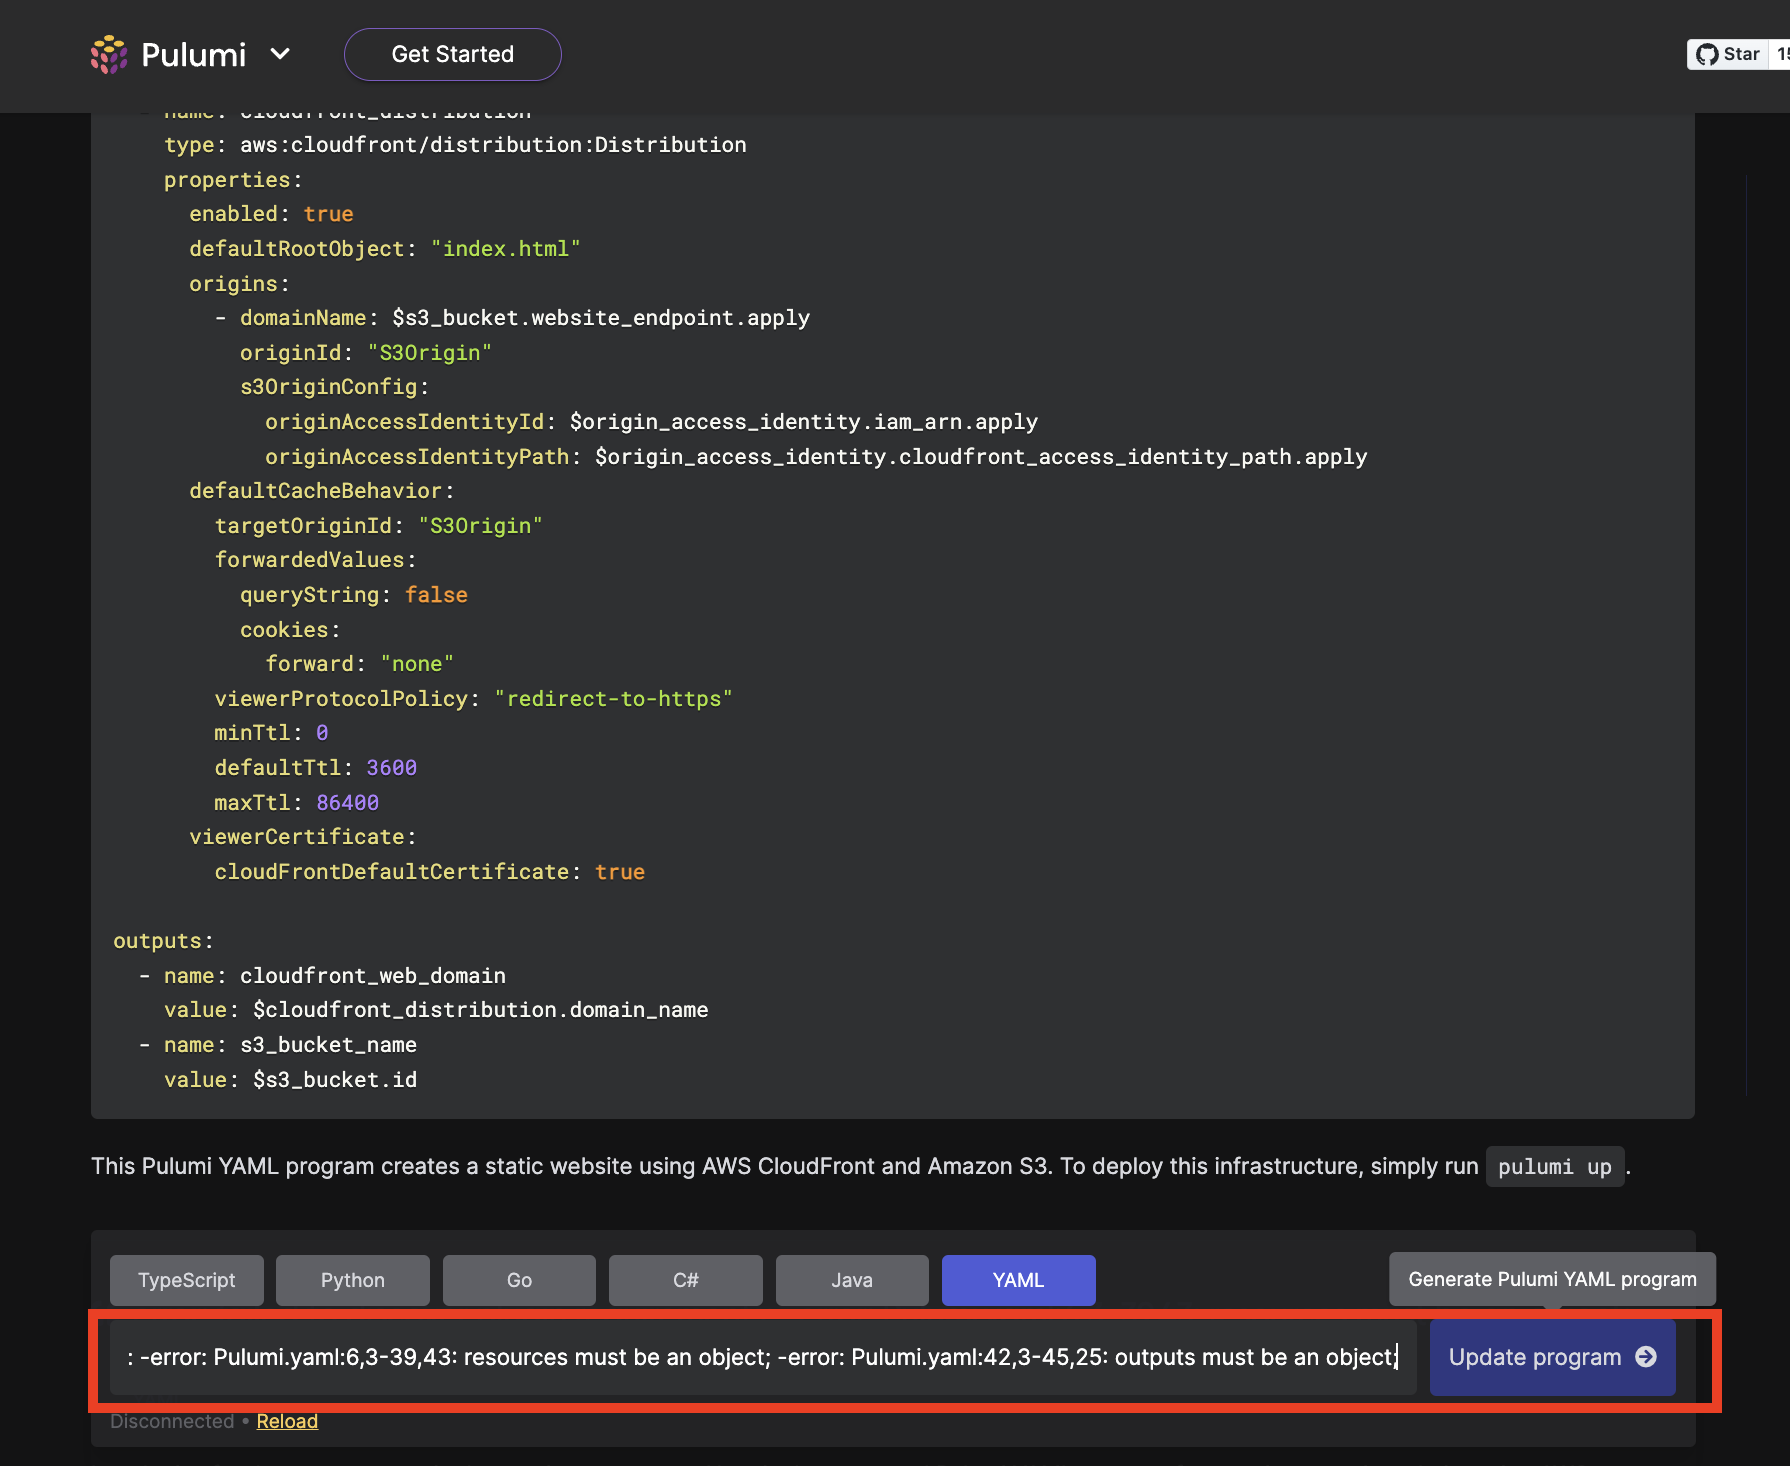Click the Generate Pulumi YAML program tooltip

[x=1552, y=1279]
